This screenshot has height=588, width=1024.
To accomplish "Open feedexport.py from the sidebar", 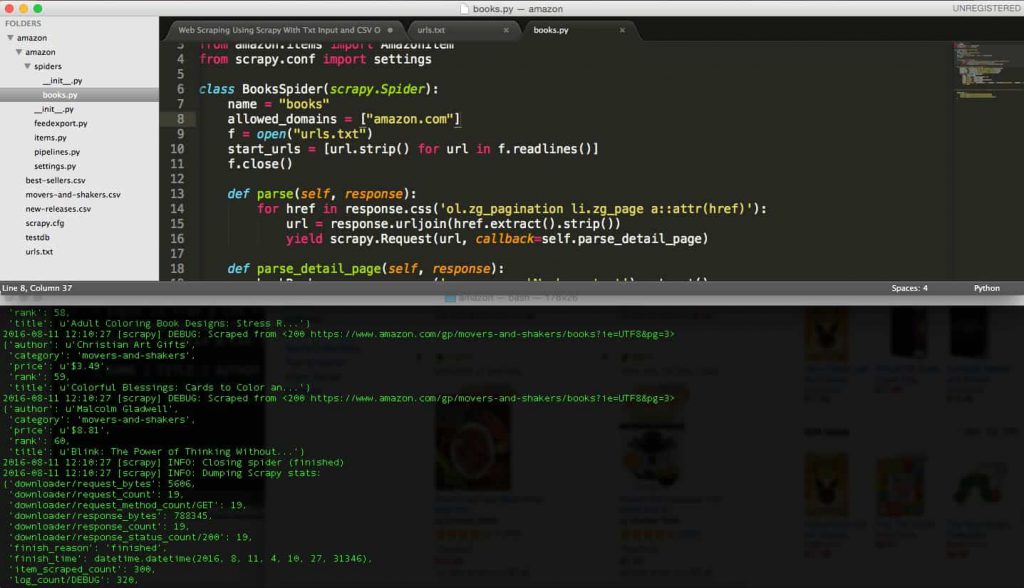I will (x=61, y=123).
